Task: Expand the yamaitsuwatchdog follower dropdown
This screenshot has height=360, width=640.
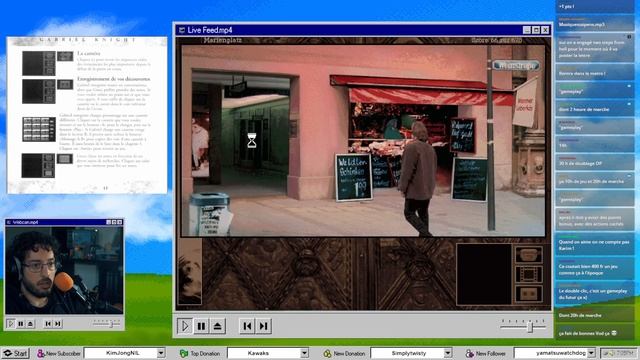Action: click(591, 353)
